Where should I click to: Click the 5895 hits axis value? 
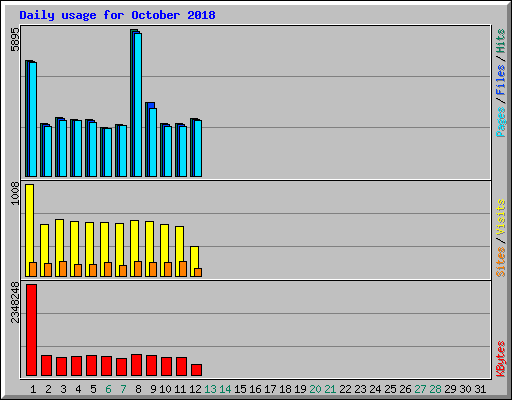(15, 40)
